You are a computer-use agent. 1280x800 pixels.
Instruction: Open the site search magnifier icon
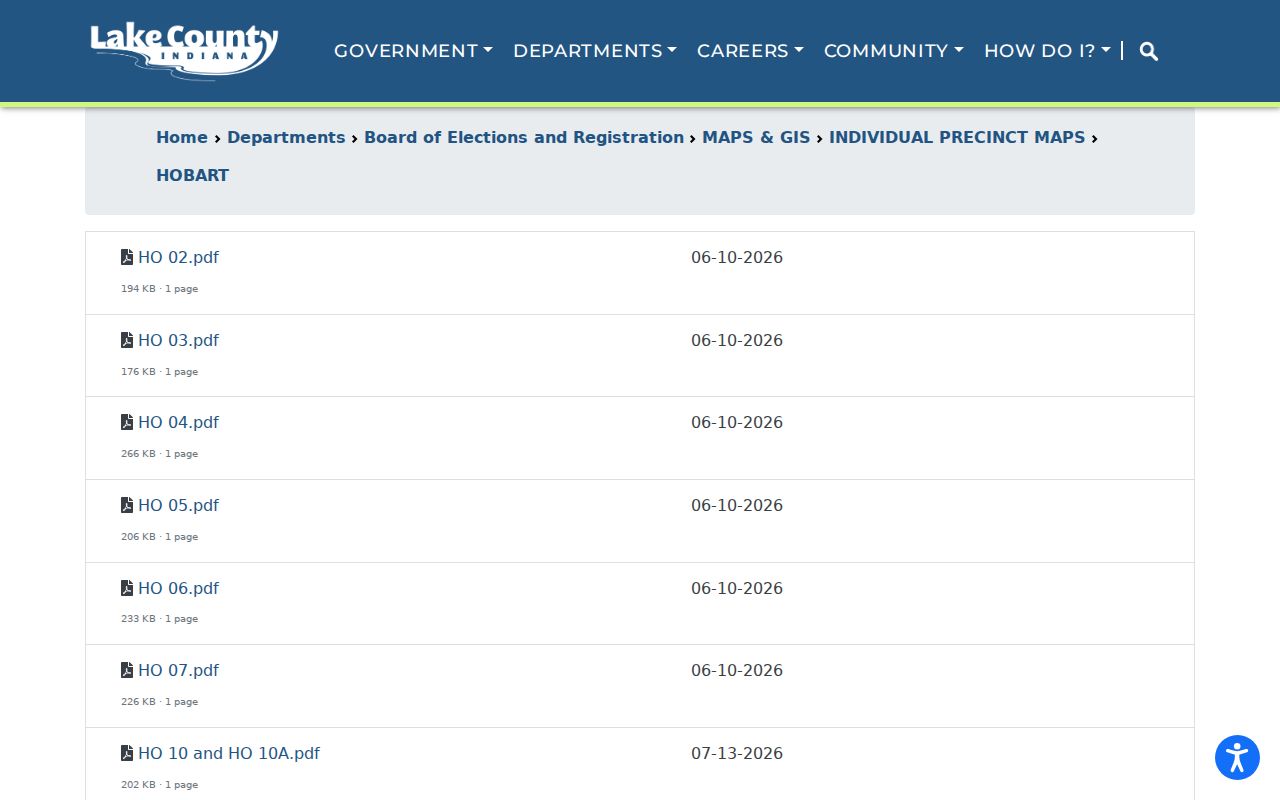click(x=1149, y=51)
